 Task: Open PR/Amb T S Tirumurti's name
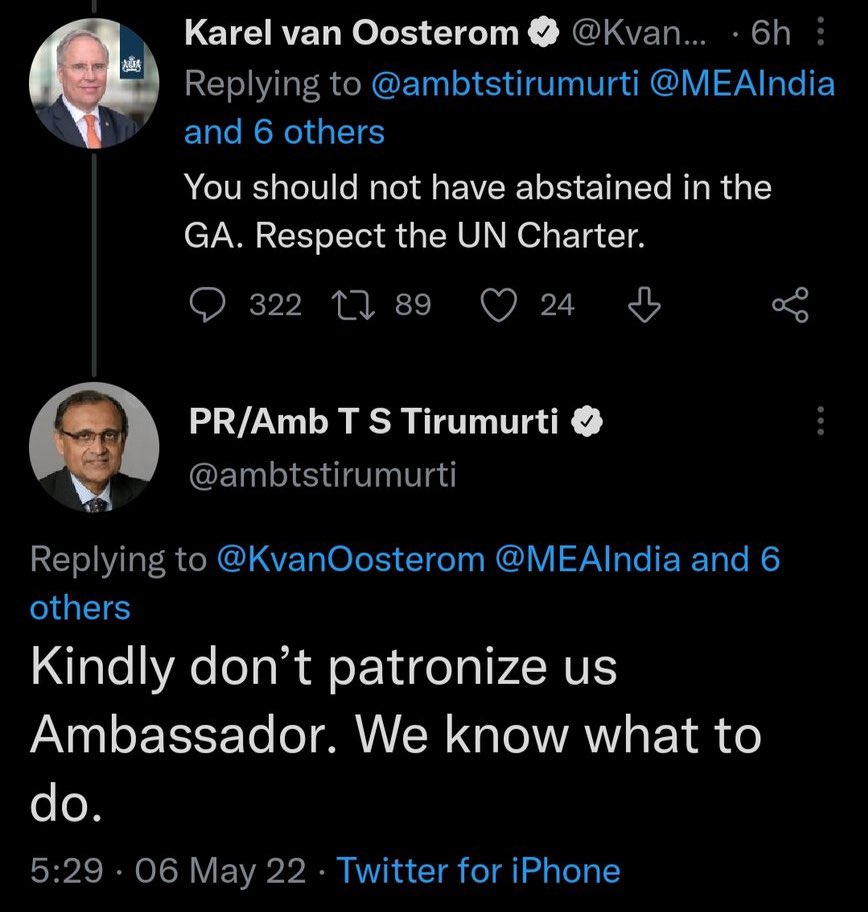375,424
